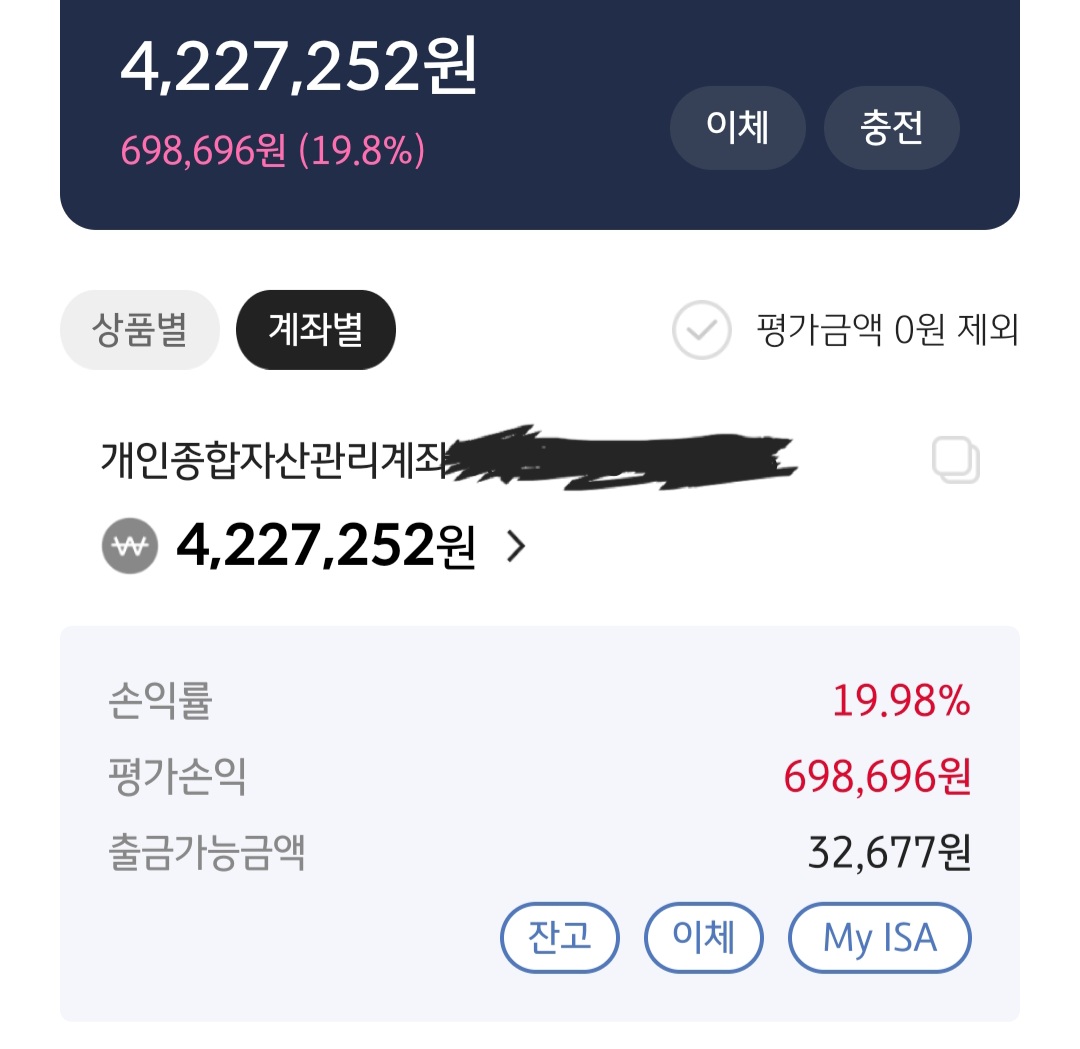
Task: Open the 잔고 balance button
Action: (x=560, y=938)
